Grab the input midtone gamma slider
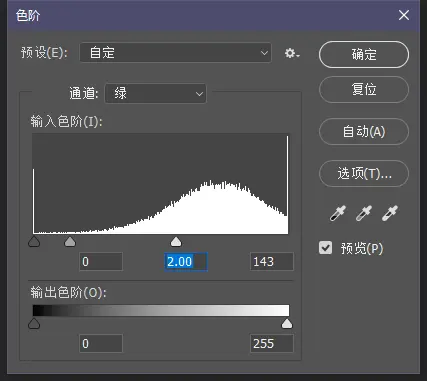This screenshot has width=427, height=381. (70, 242)
